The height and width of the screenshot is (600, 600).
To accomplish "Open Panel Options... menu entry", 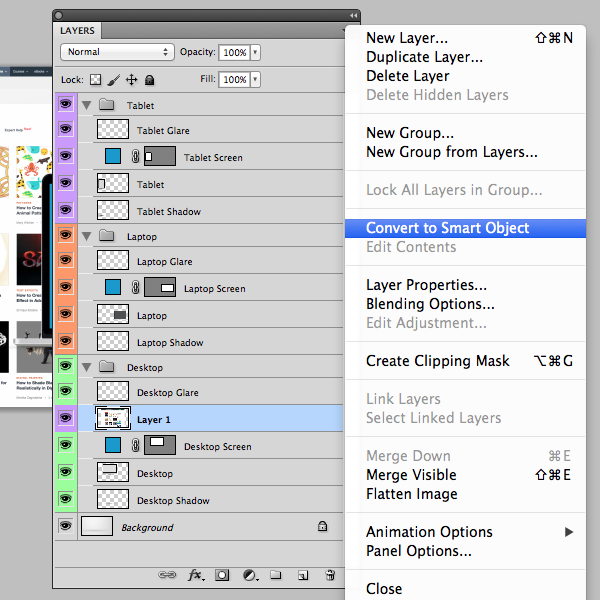I will (465, 551).
